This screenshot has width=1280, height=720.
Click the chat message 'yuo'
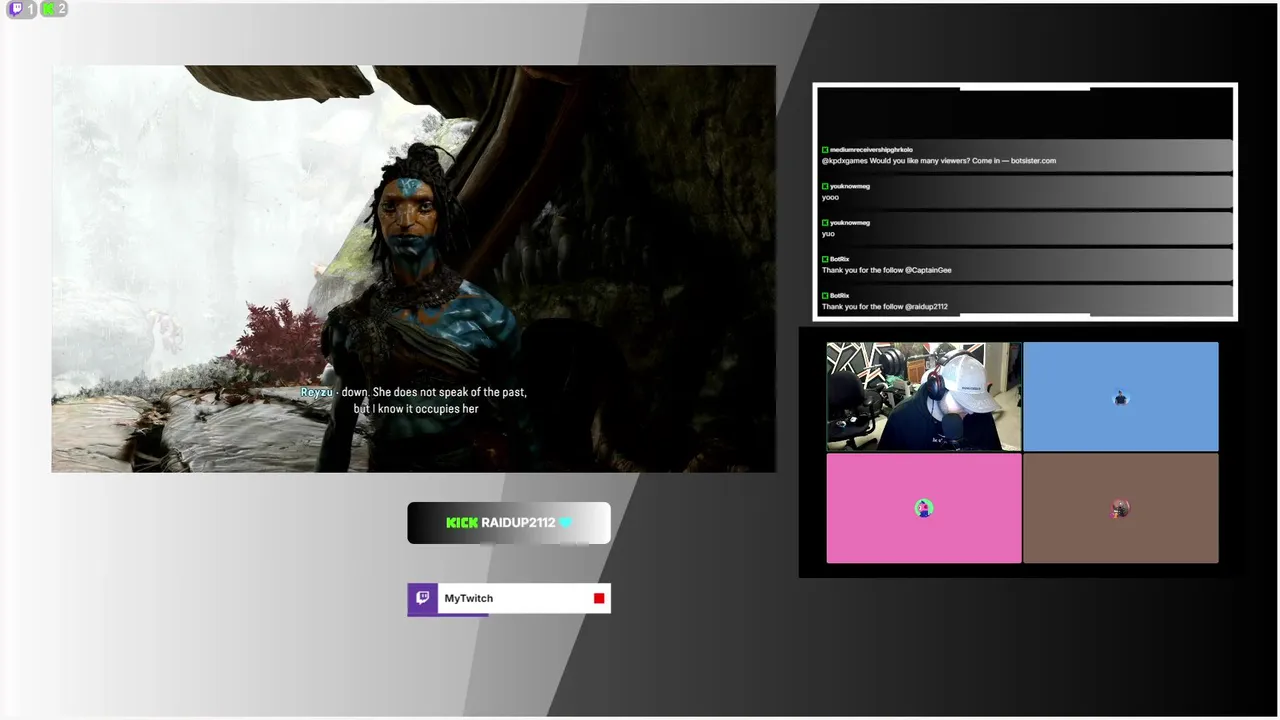pyautogui.click(x=828, y=234)
